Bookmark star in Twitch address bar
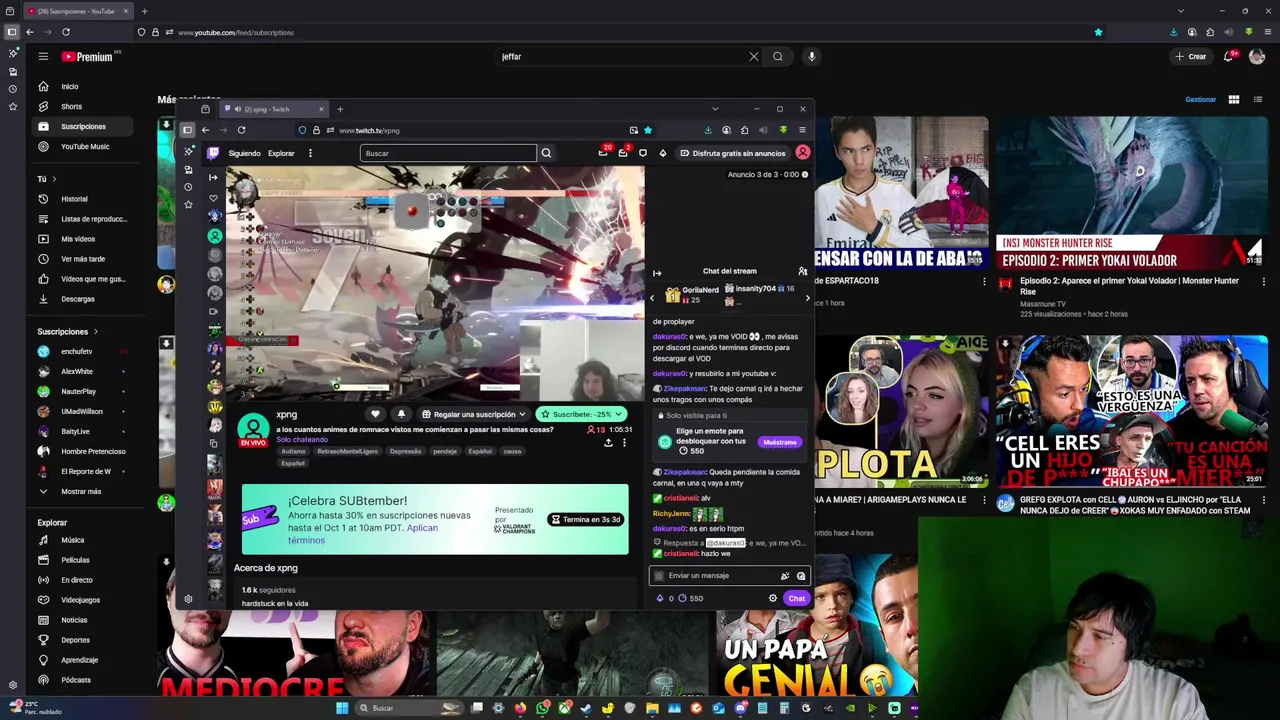This screenshot has height=720, width=1280. pyautogui.click(x=648, y=130)
